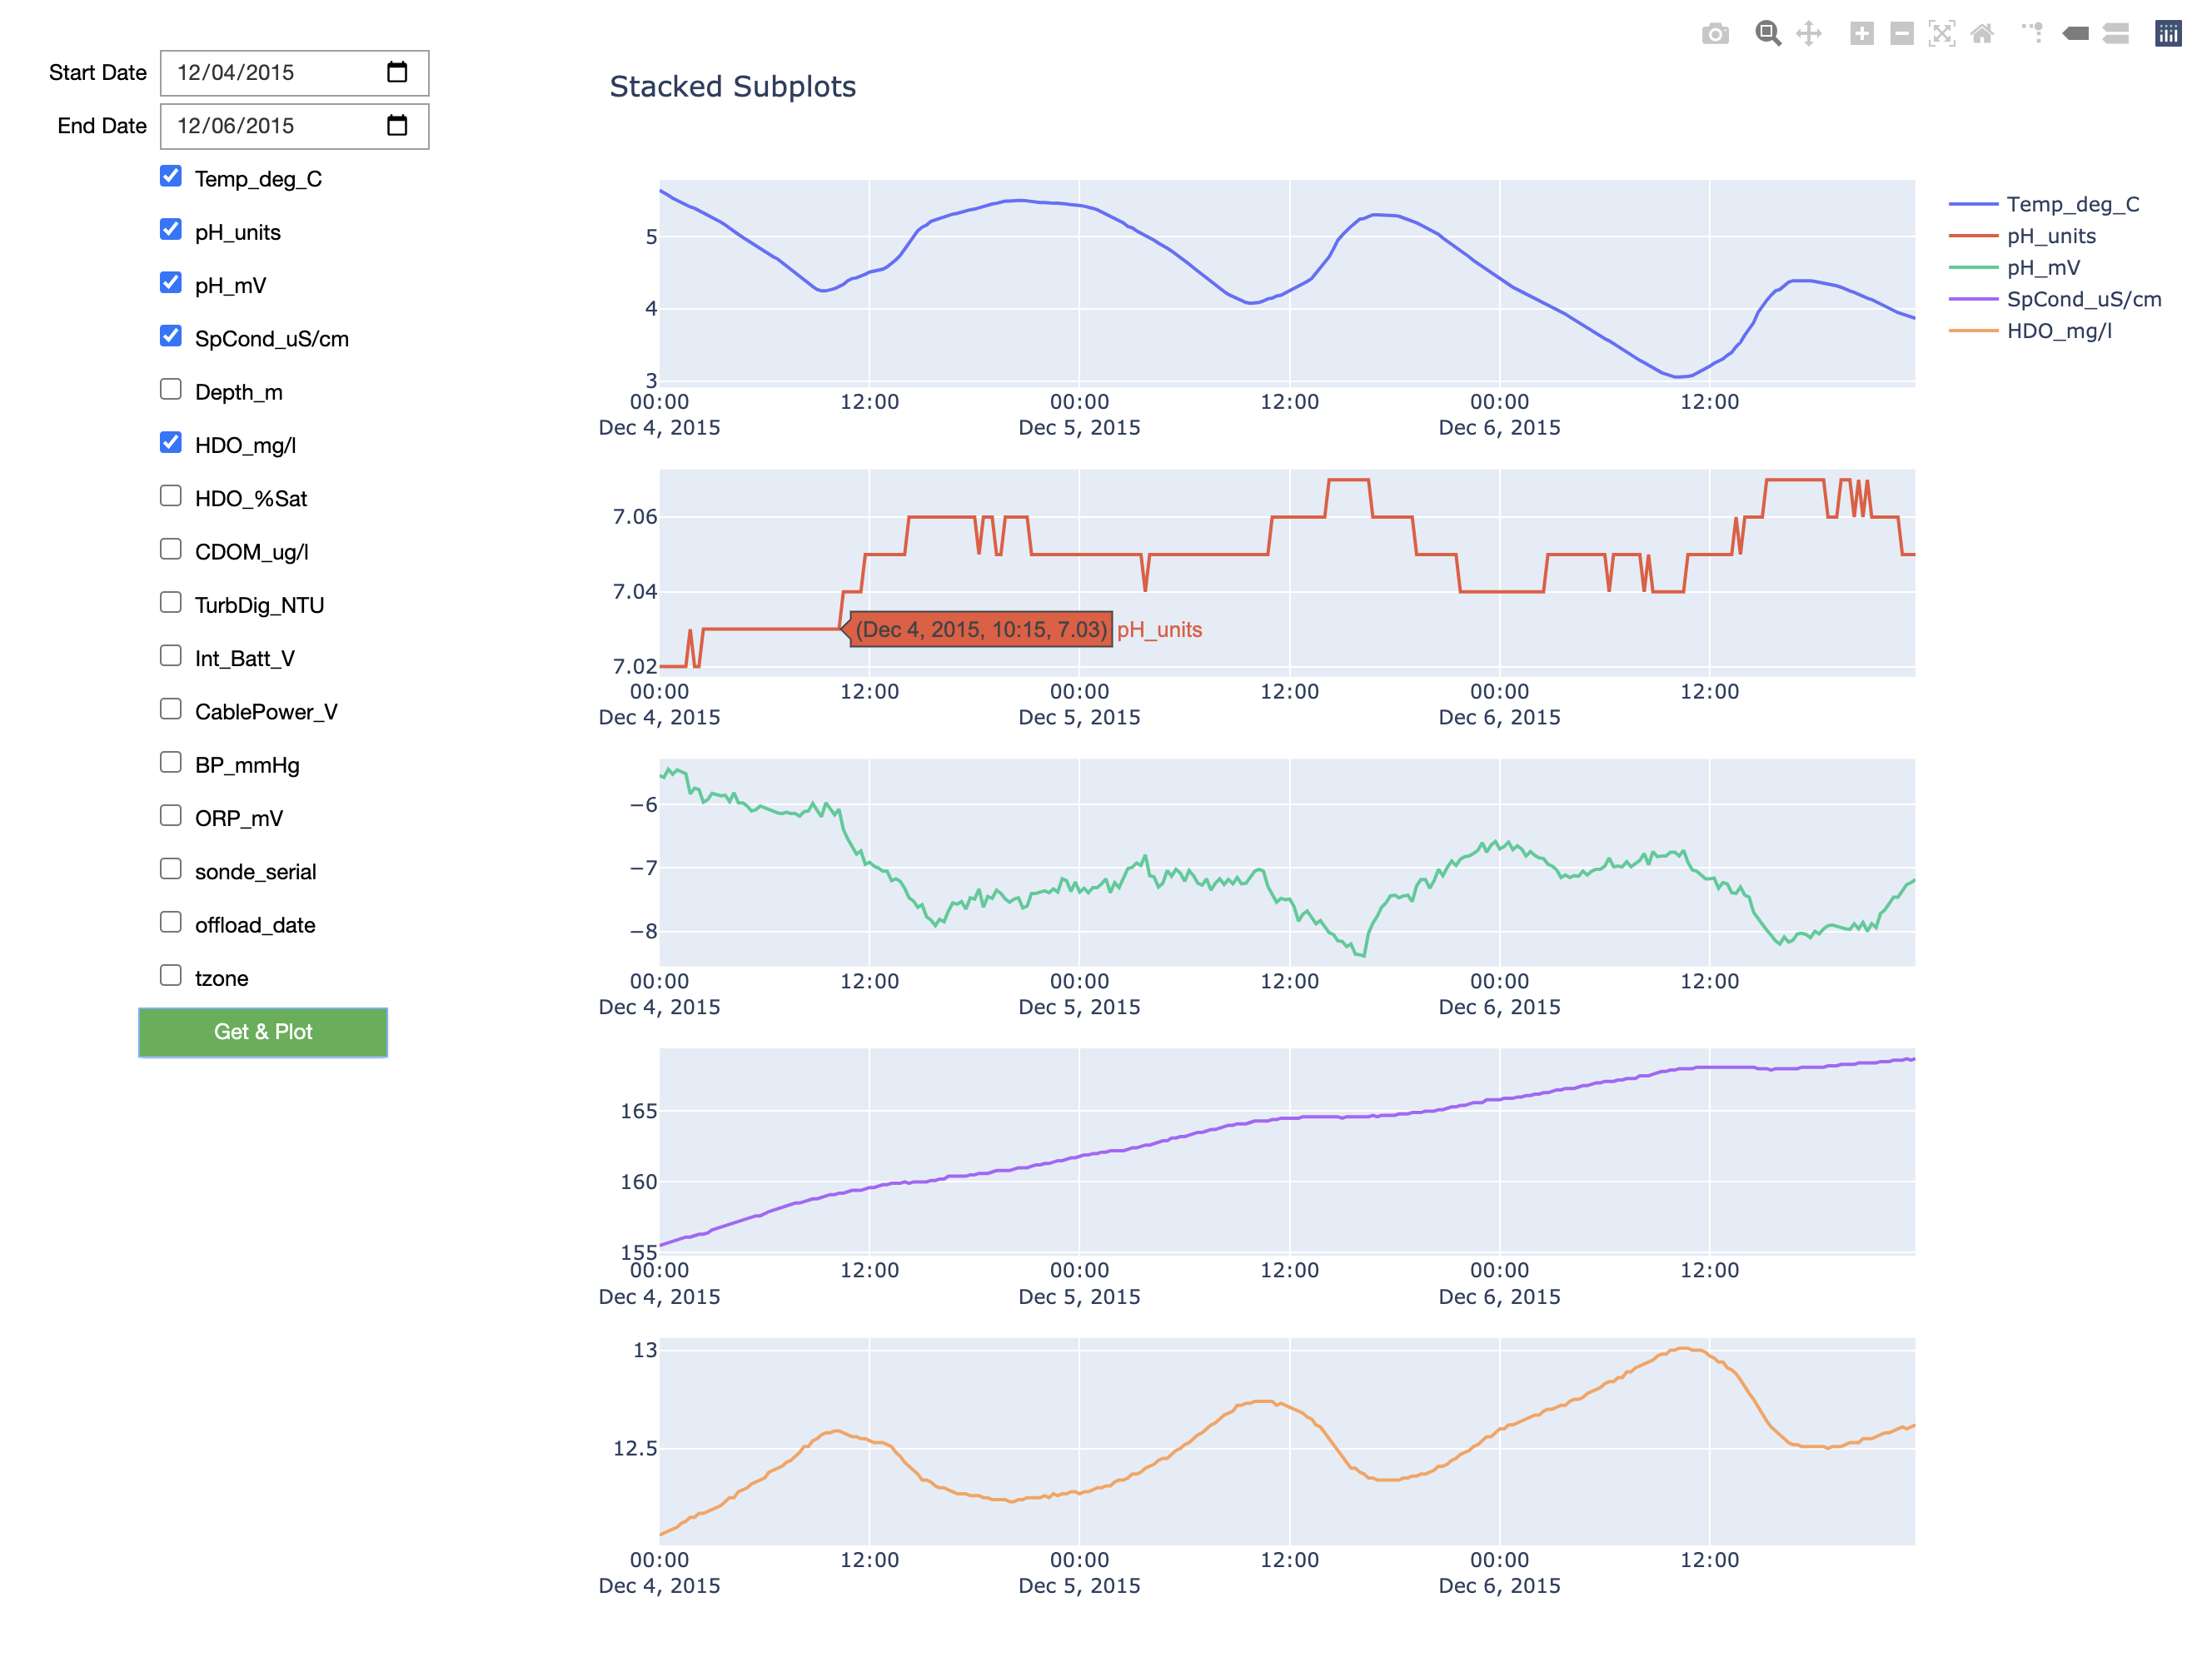Activate the Pan tool
2212x1662 pixels.
(x=1808, y=34)
